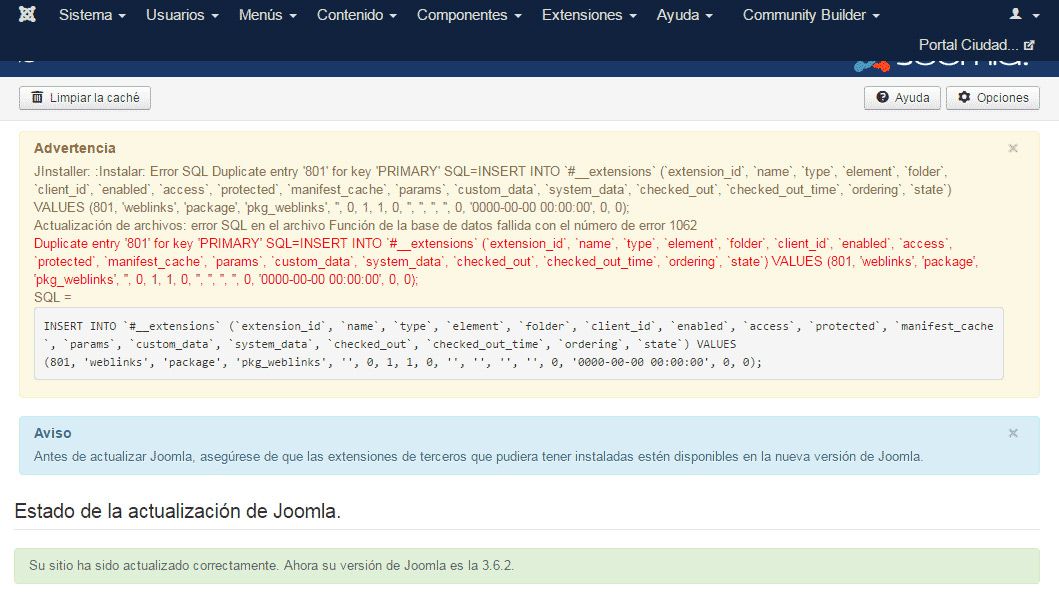Open the Usuarios menu
Viewport: 1059px width, 607px height.
tap(182, 15)
